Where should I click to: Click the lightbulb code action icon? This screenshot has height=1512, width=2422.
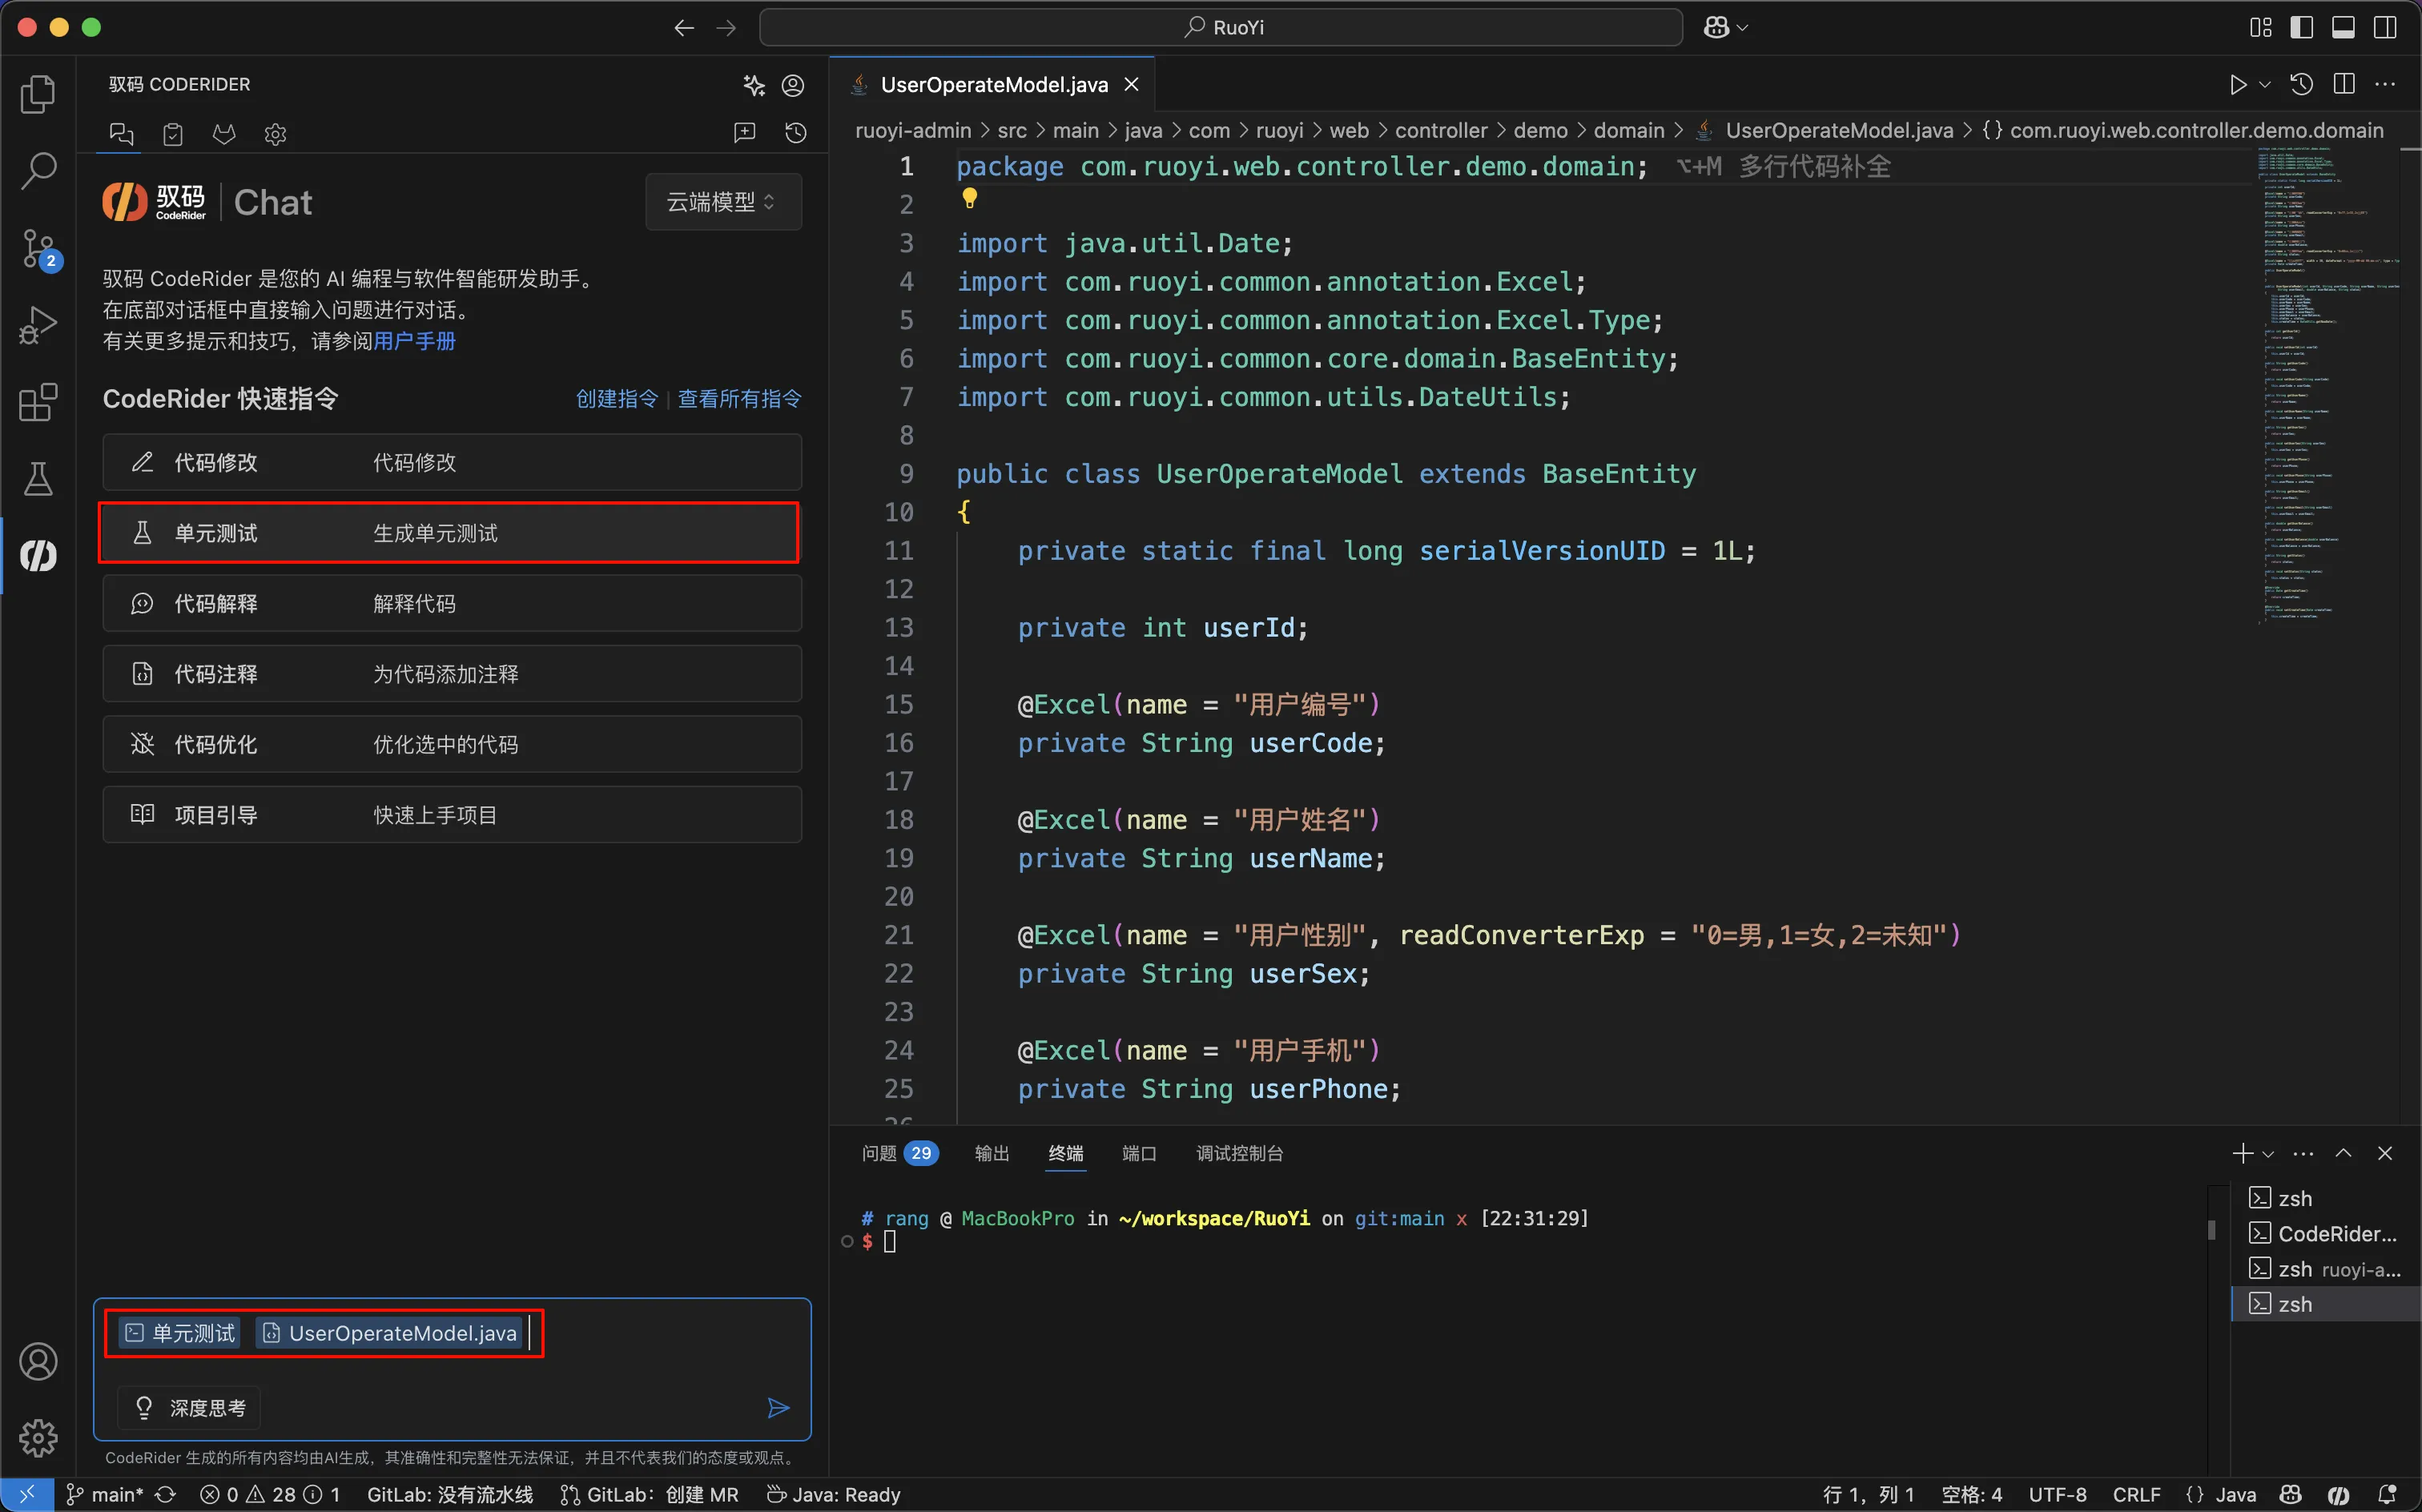pos(969,198)
